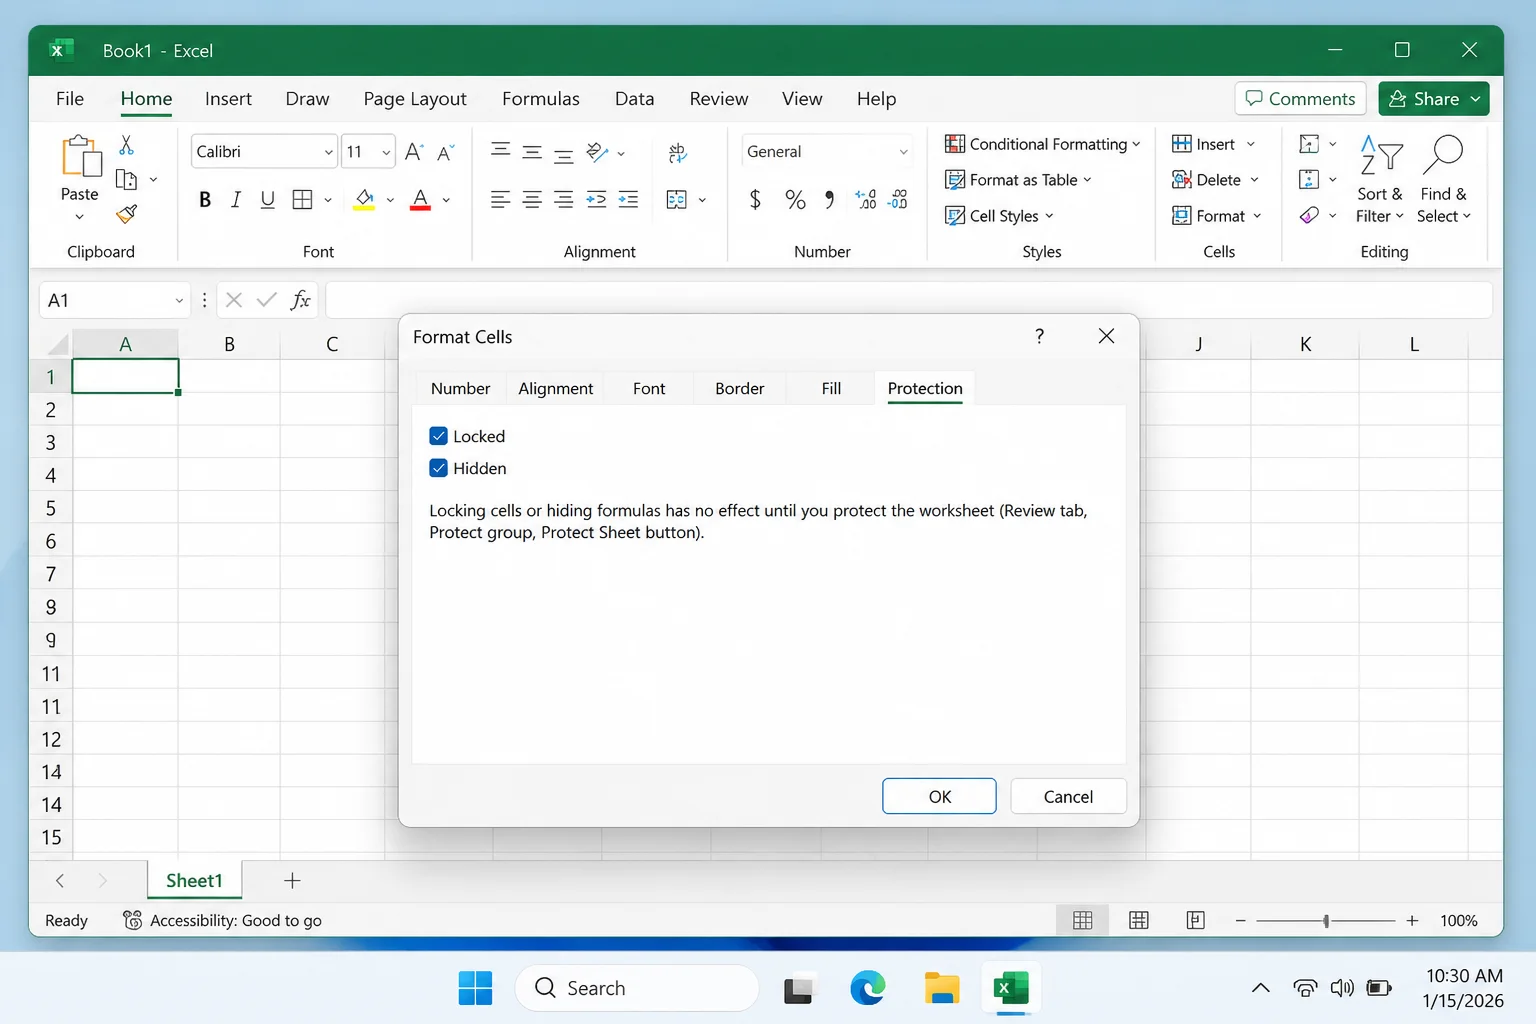
Task: Open Sort & Filter menu
Action: (1380, 180)
